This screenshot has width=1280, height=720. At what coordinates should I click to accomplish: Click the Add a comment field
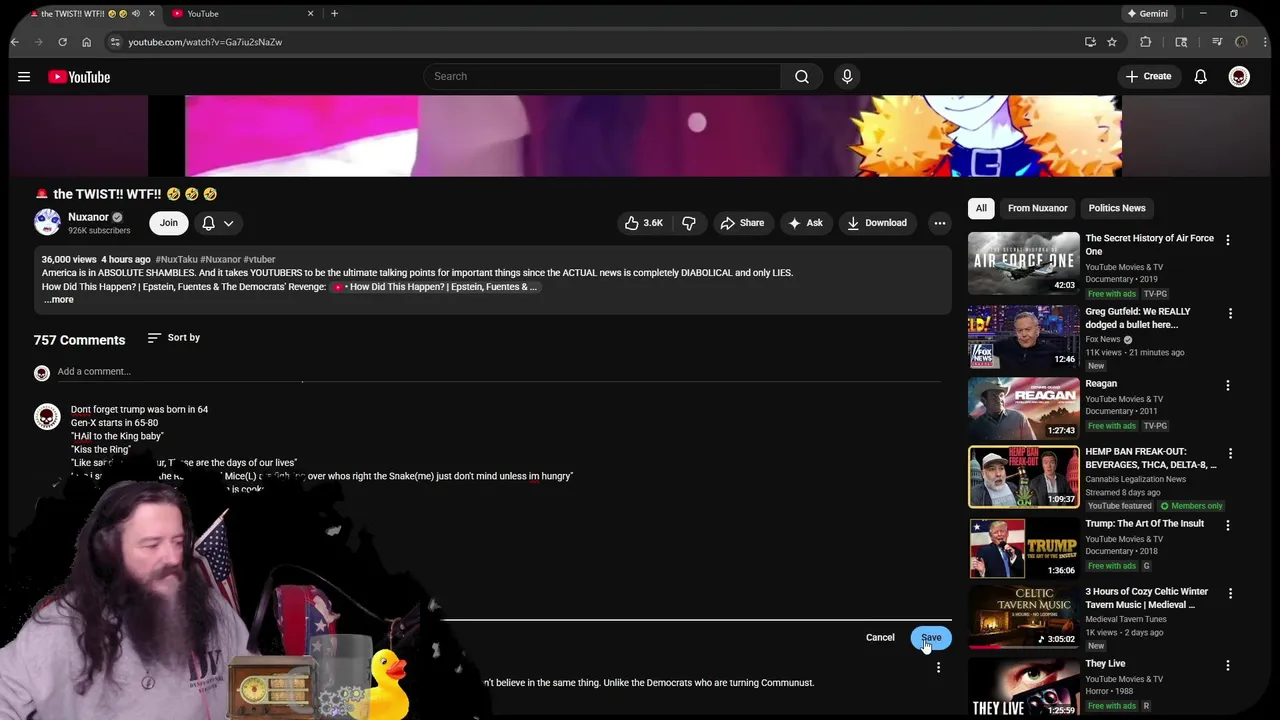[498, 372]
